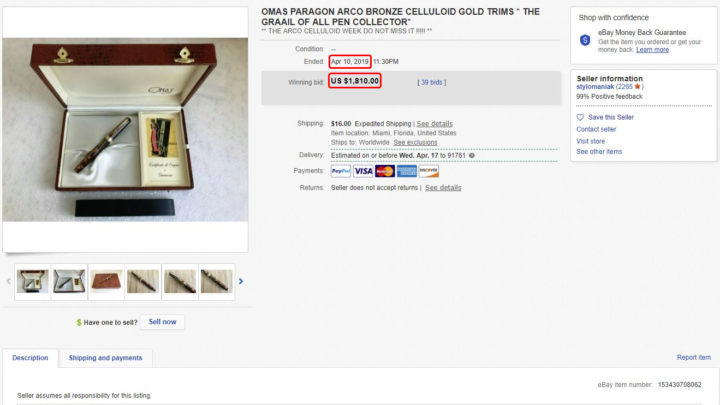Select the first pen box thumbnail
Image resolution: width=720 pixels, height=405 pixels.
(32, 281)
